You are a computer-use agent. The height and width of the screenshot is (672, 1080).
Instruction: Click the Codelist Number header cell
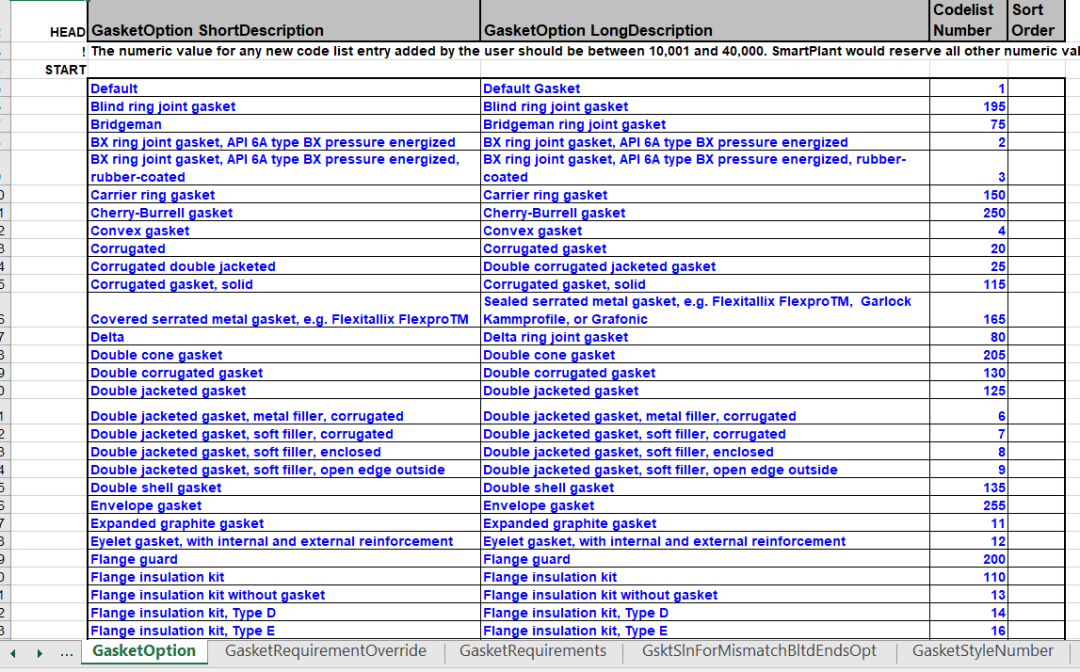(968, 21)
